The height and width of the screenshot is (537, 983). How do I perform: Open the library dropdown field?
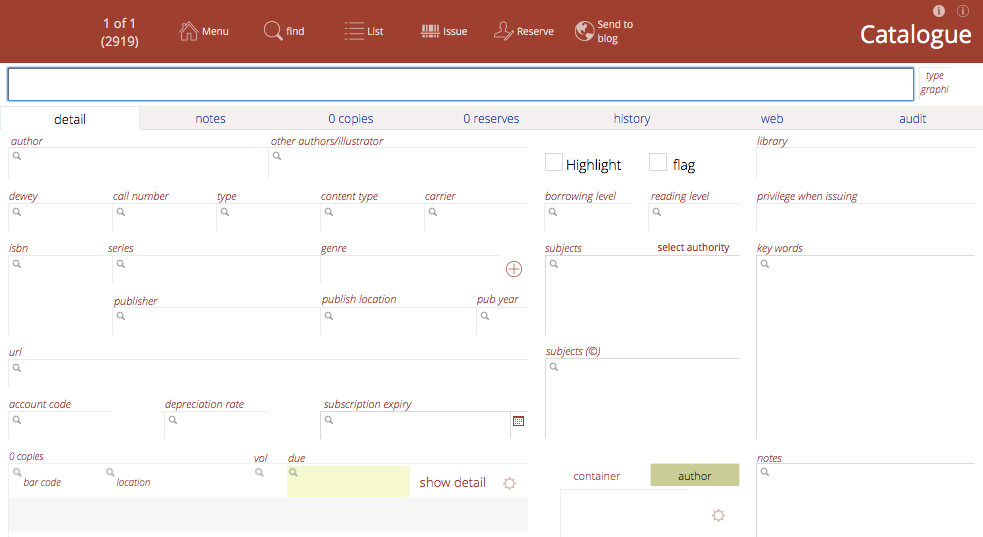[x=865, y=162]
